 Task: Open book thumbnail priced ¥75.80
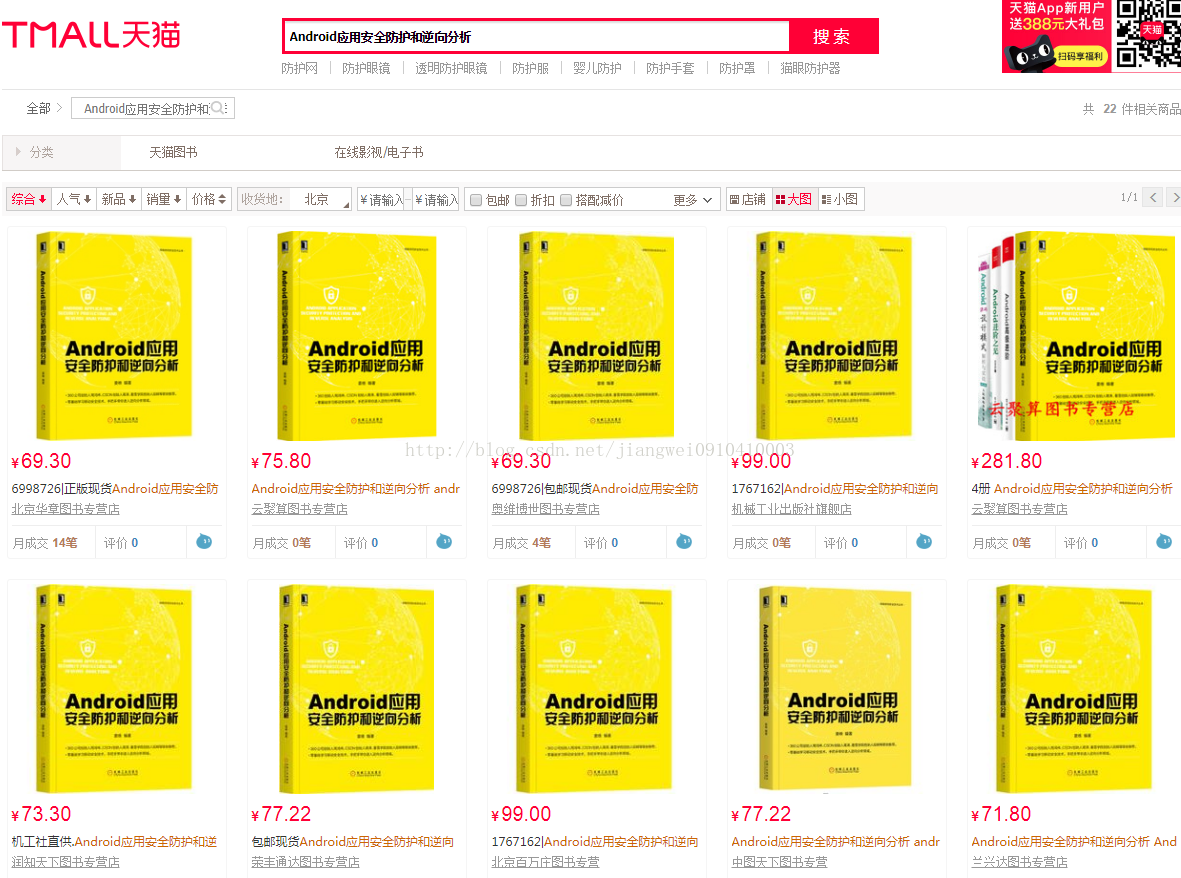[x=357, y=335]
